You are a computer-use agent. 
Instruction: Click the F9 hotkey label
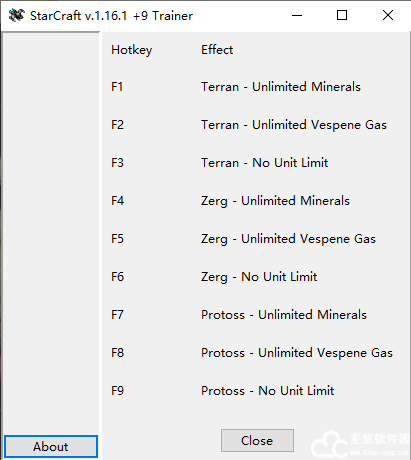pos(117,391)
